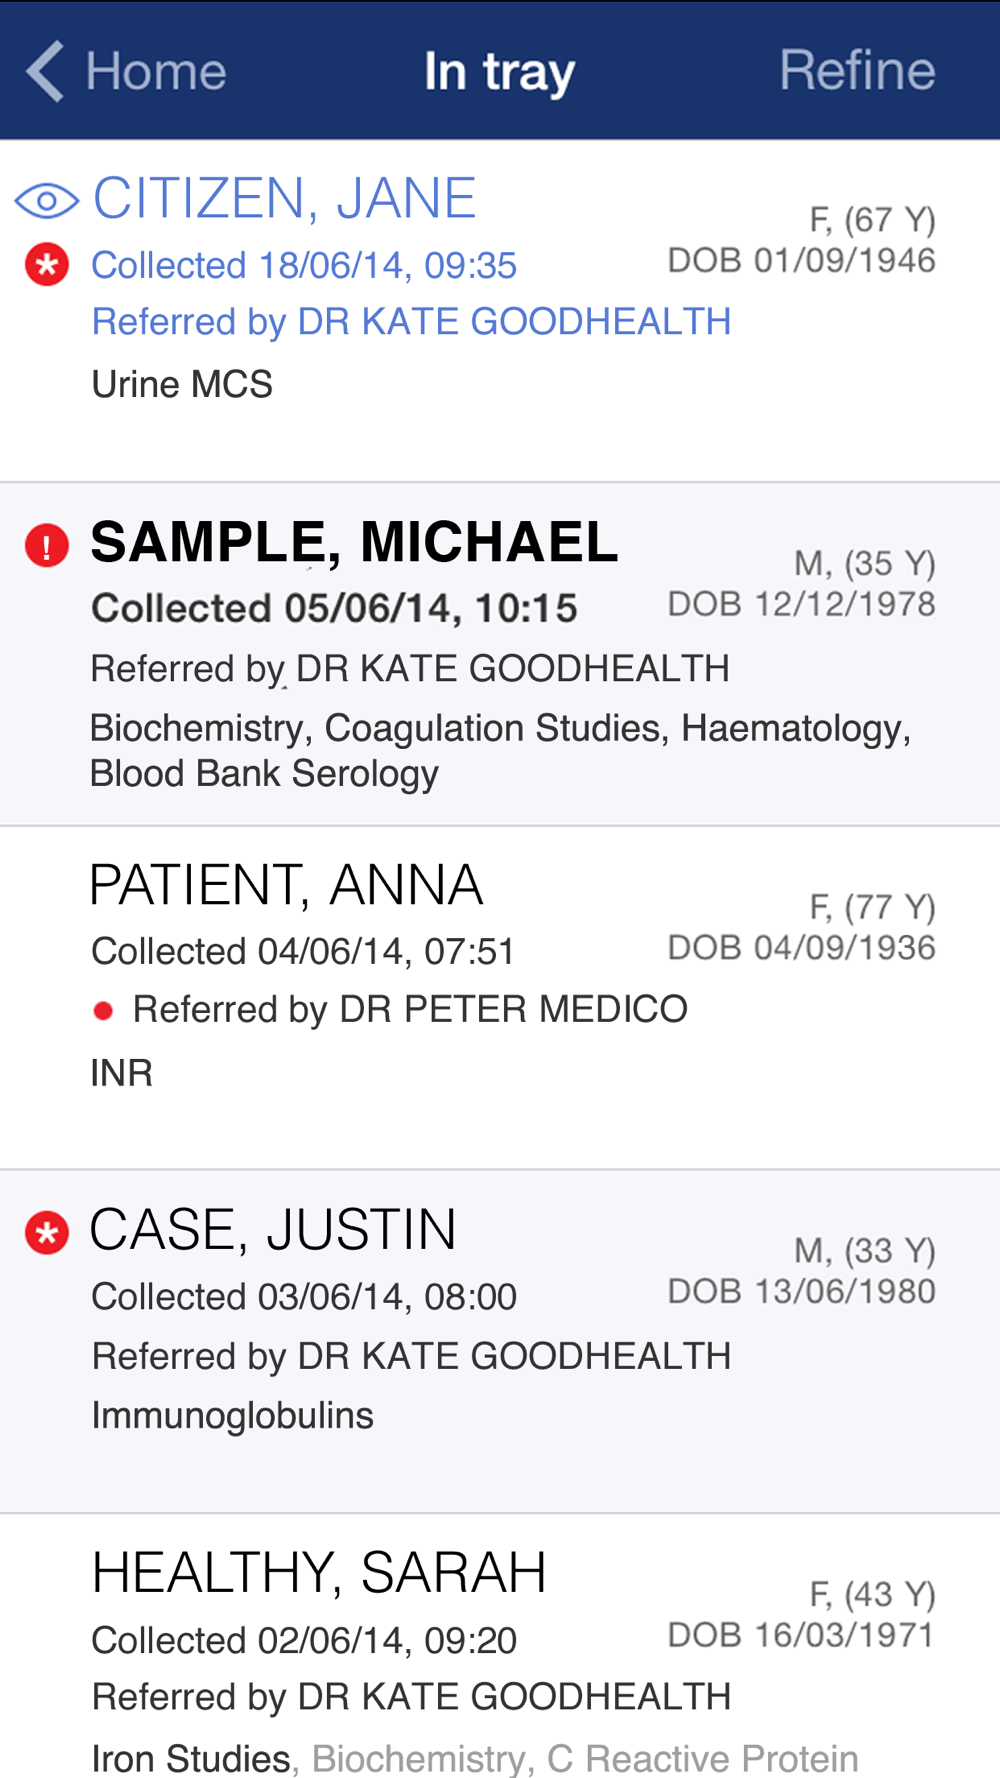Tap Urine MCS test label

tap(182, 385)
